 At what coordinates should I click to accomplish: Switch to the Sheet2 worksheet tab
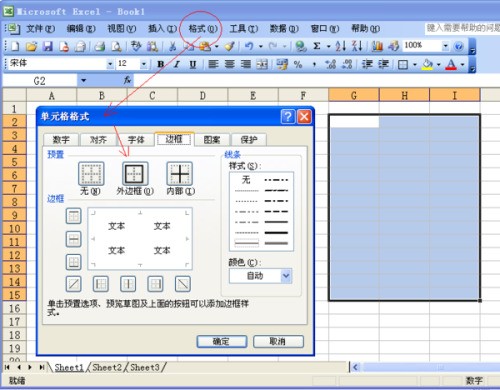click(107, 368)
